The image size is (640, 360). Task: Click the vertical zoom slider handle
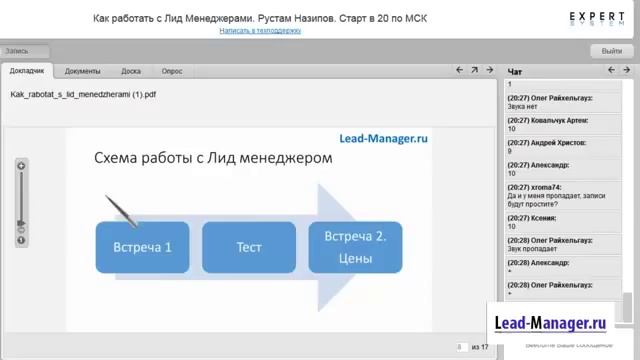21,223
